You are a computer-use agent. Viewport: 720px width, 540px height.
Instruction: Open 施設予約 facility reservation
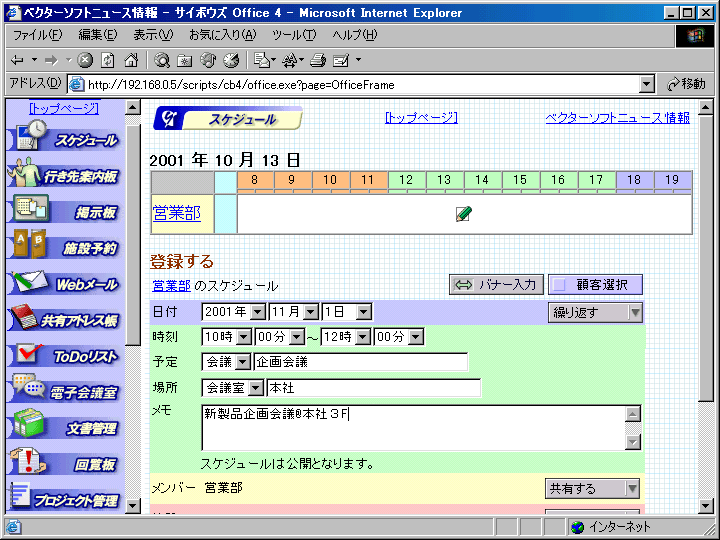[64, 245]
